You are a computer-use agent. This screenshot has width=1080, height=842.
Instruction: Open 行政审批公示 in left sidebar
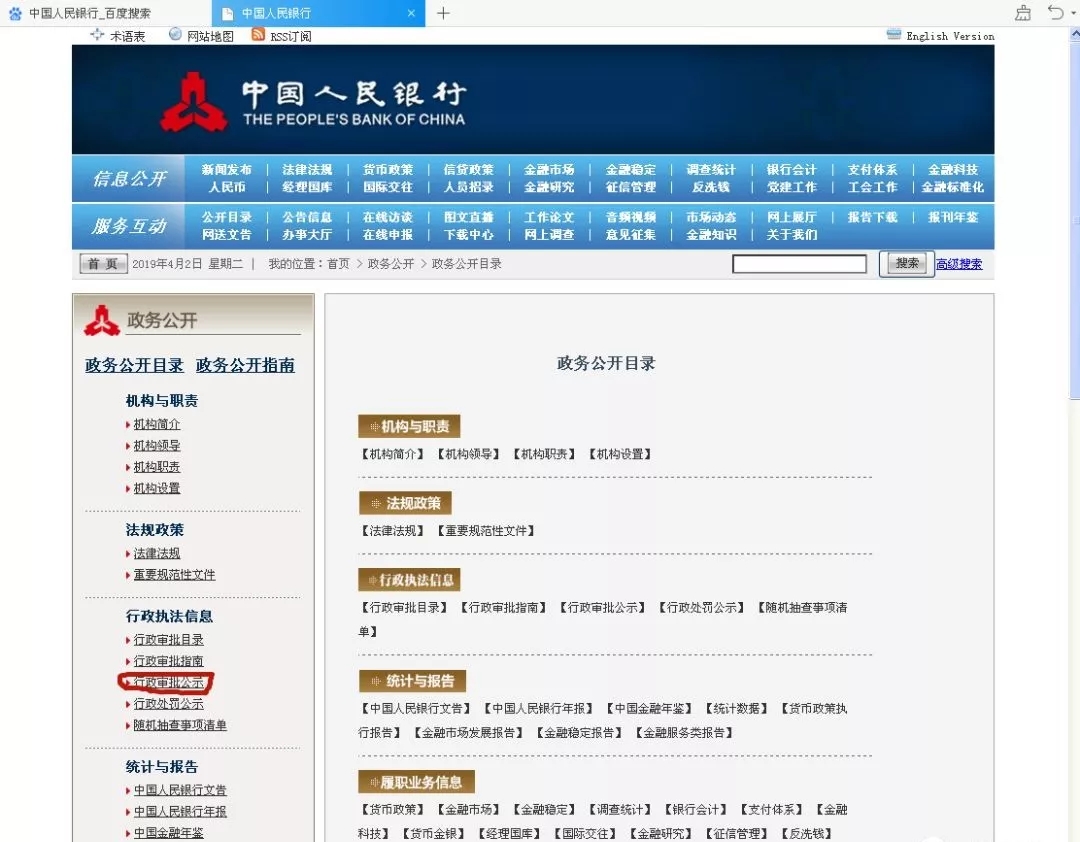pos(168,683)
